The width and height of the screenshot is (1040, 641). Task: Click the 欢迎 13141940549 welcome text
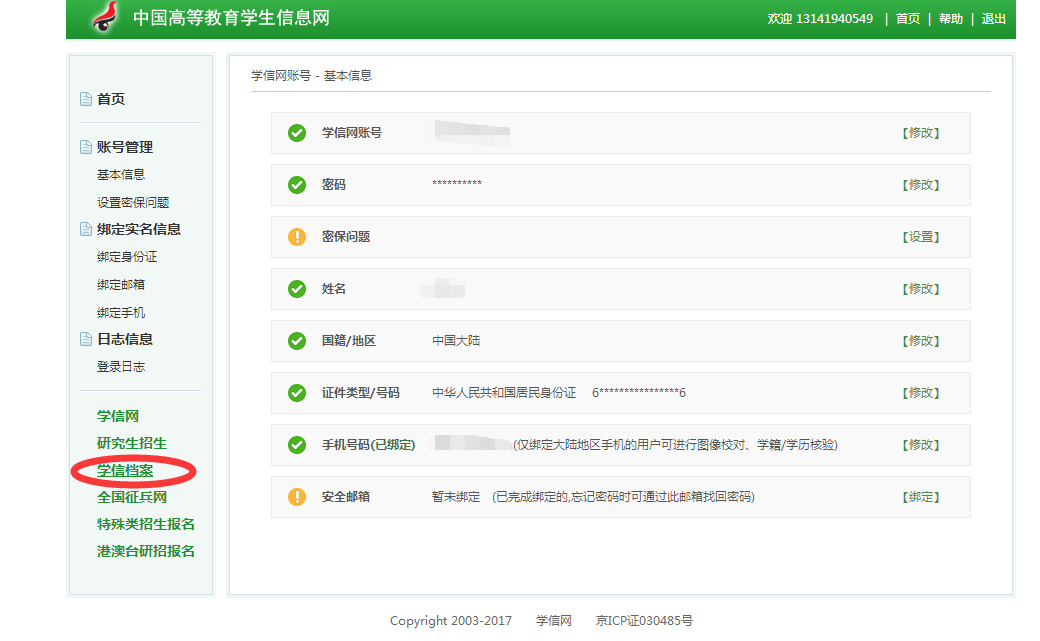tap(820, 19)
